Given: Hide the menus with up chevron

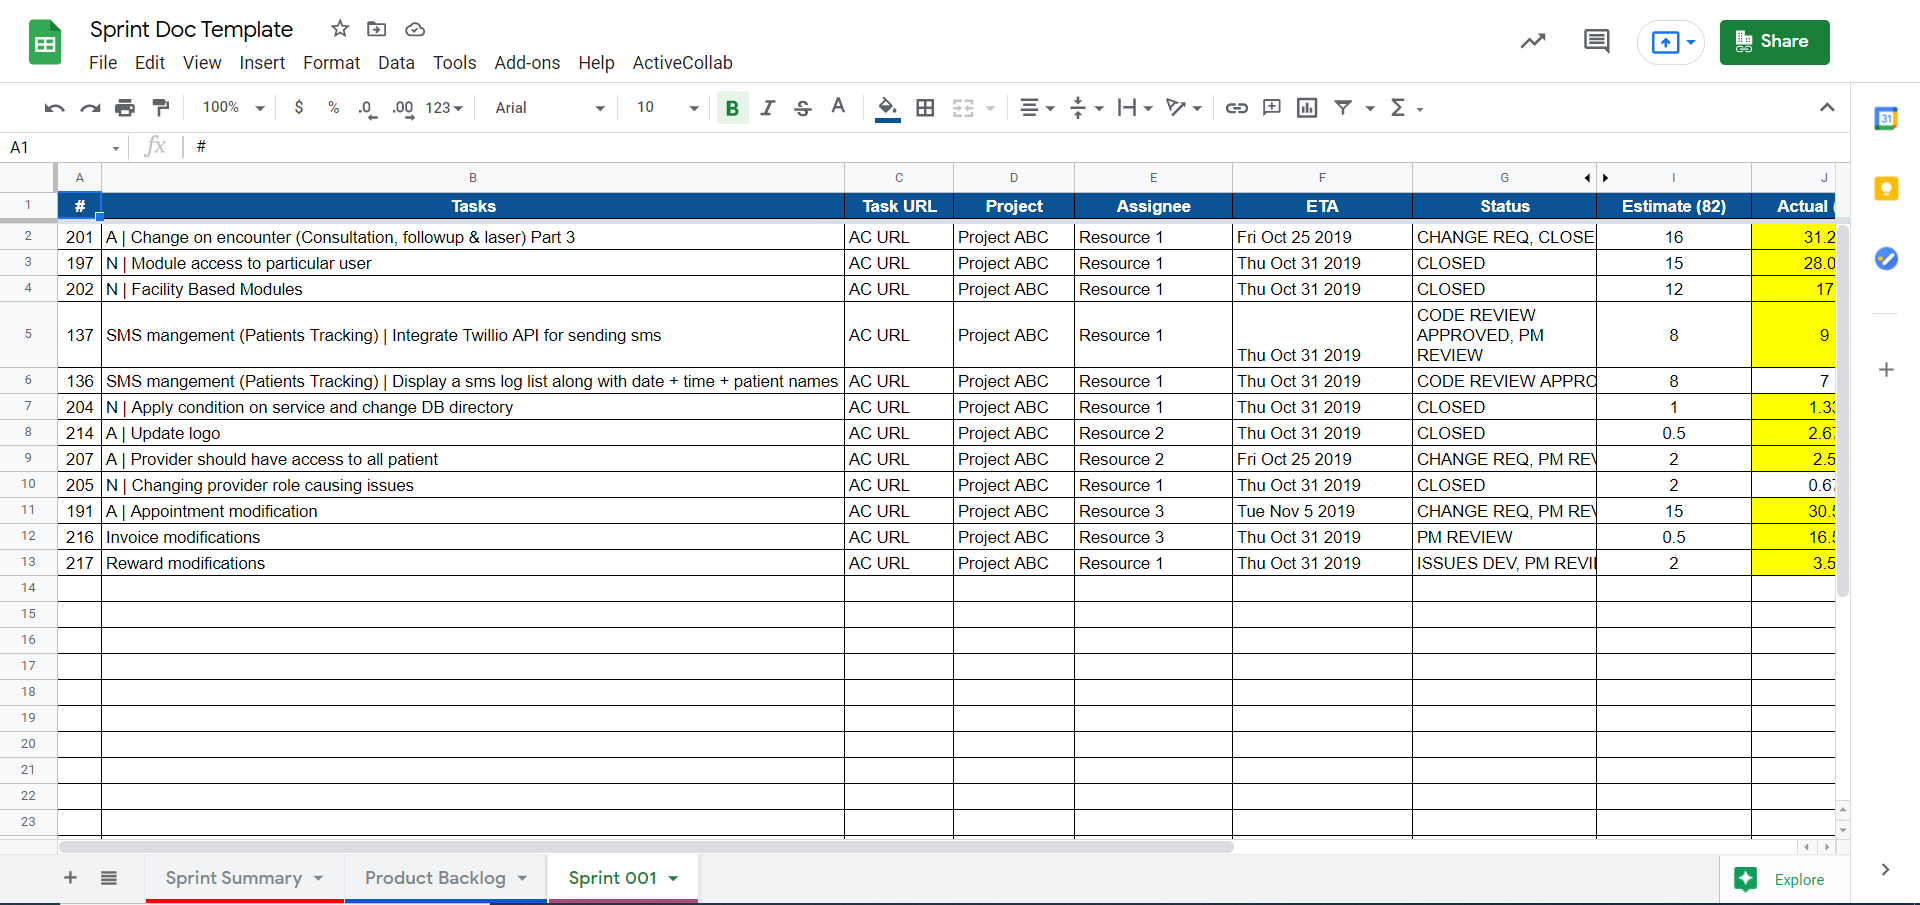Looking at the screenshot, I should [1827, 108].
